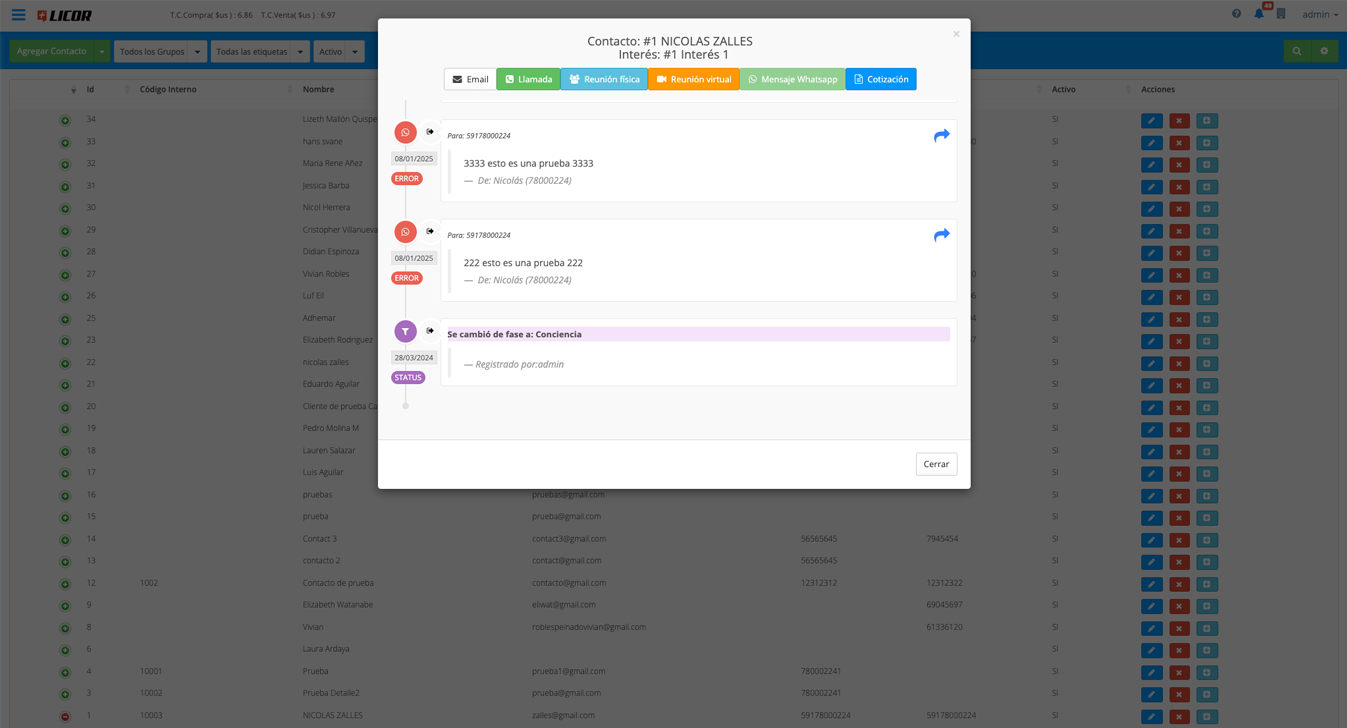Screen dimensions: 1347x728
Task: Open the Cotización option
Action: (x=880, y=79)
